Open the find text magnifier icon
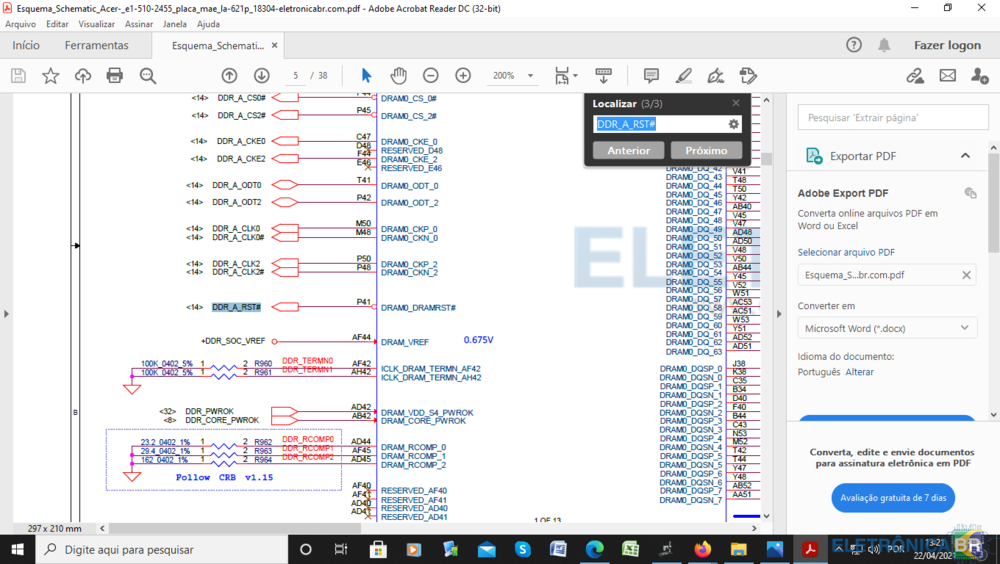This screenshot has width=1000, height=564. coord(148,76)
